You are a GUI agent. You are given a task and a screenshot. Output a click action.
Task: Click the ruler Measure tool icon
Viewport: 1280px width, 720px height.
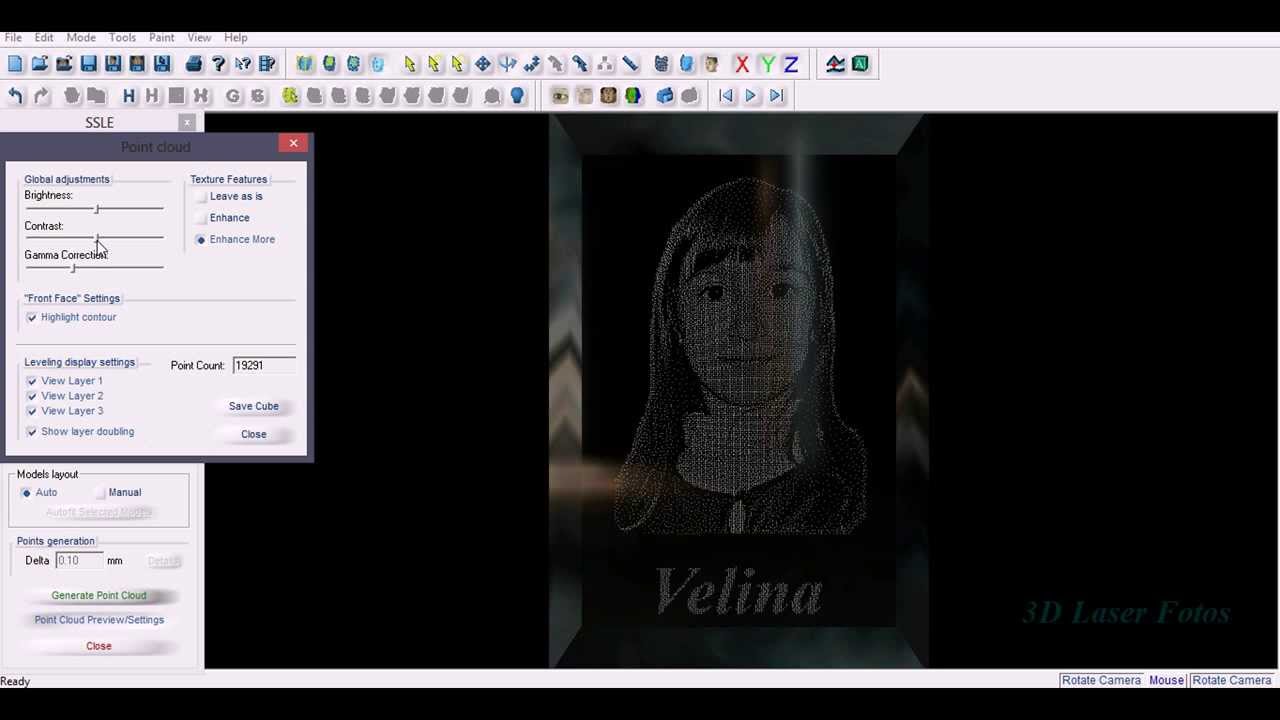pos(631,64)
